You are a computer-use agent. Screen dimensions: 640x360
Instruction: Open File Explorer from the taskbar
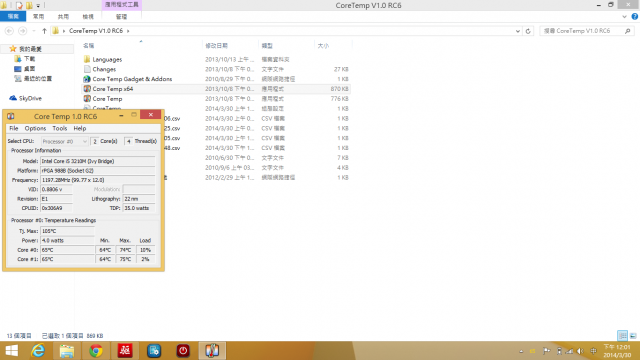point(67,351)
